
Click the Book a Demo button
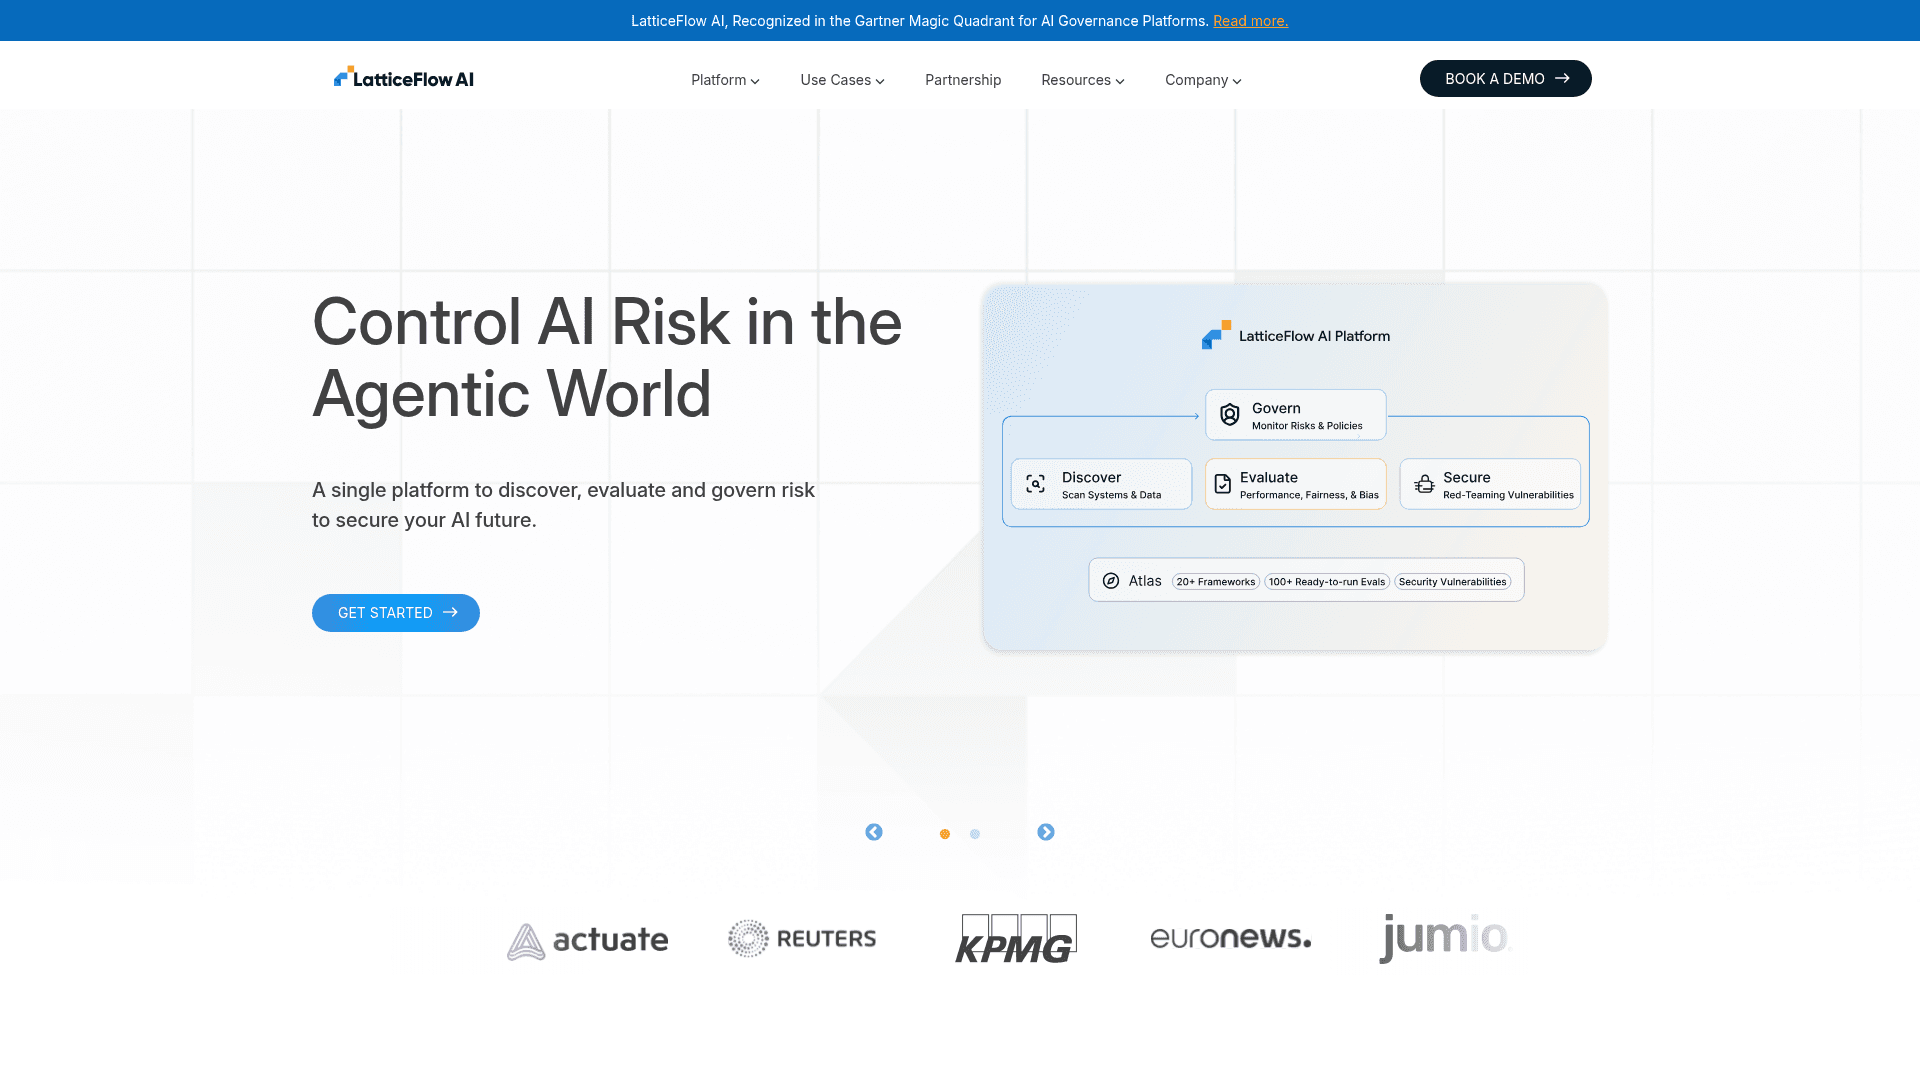tap(1505, 79)
